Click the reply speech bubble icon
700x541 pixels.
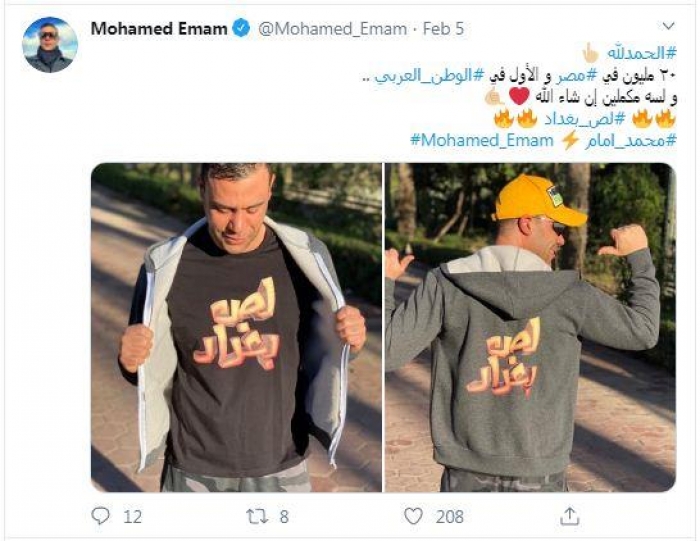[100, 516]
